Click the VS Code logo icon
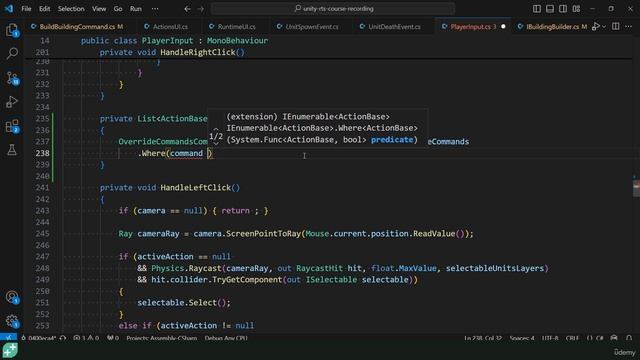This screenshot has height=360, width=640. click(9, 9)
